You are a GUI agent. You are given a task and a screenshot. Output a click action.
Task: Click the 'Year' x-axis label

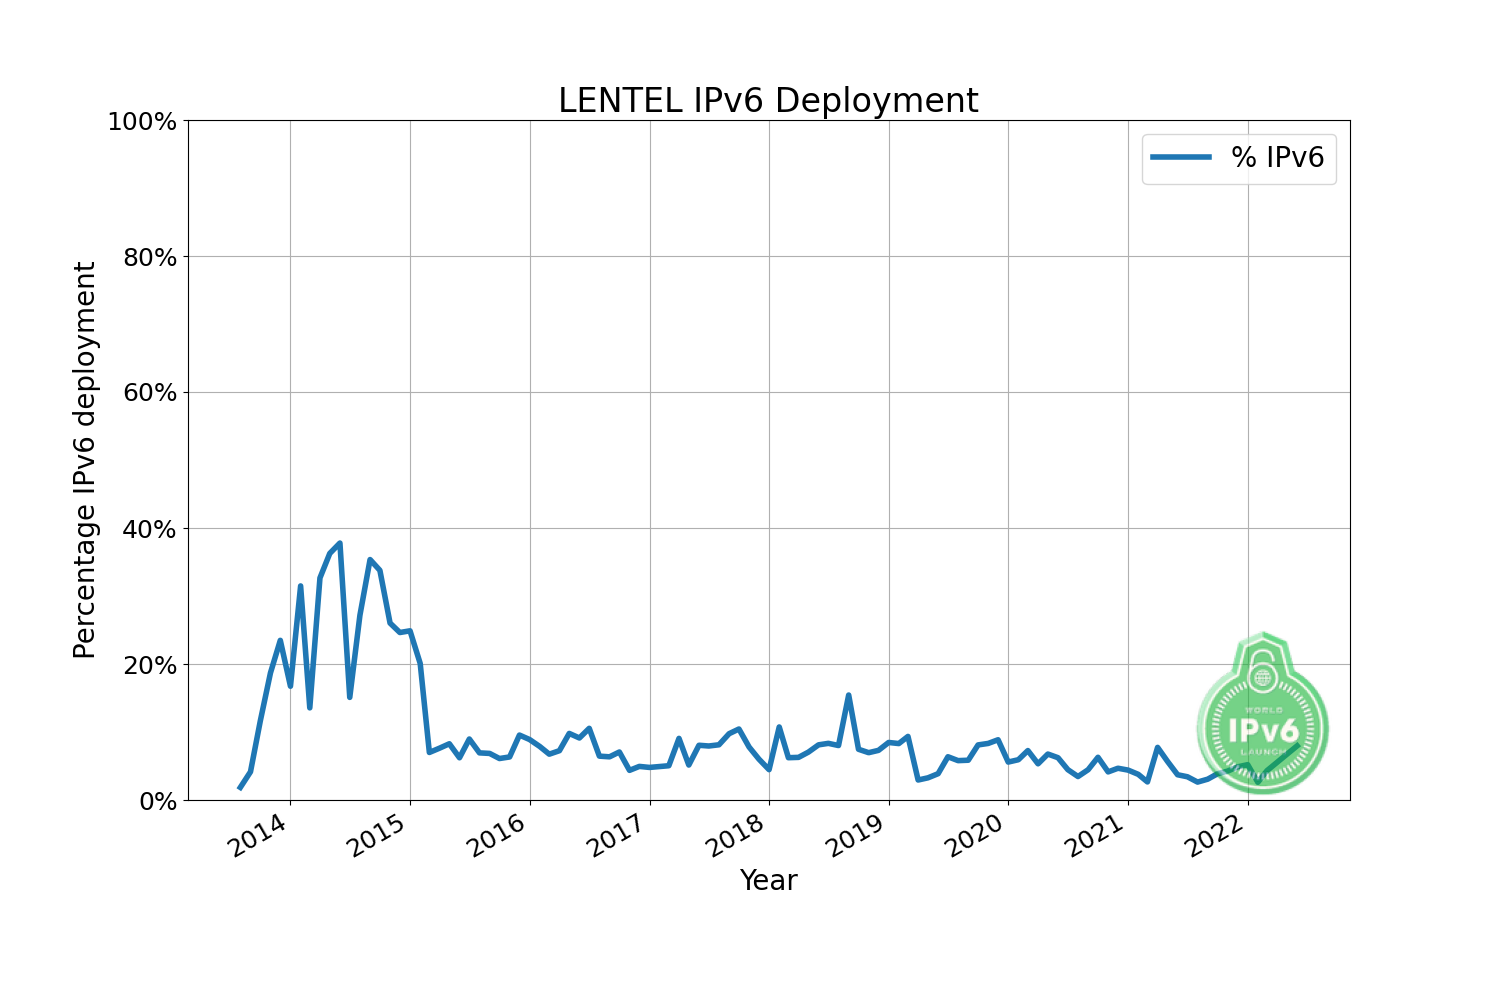coord(768,880)
